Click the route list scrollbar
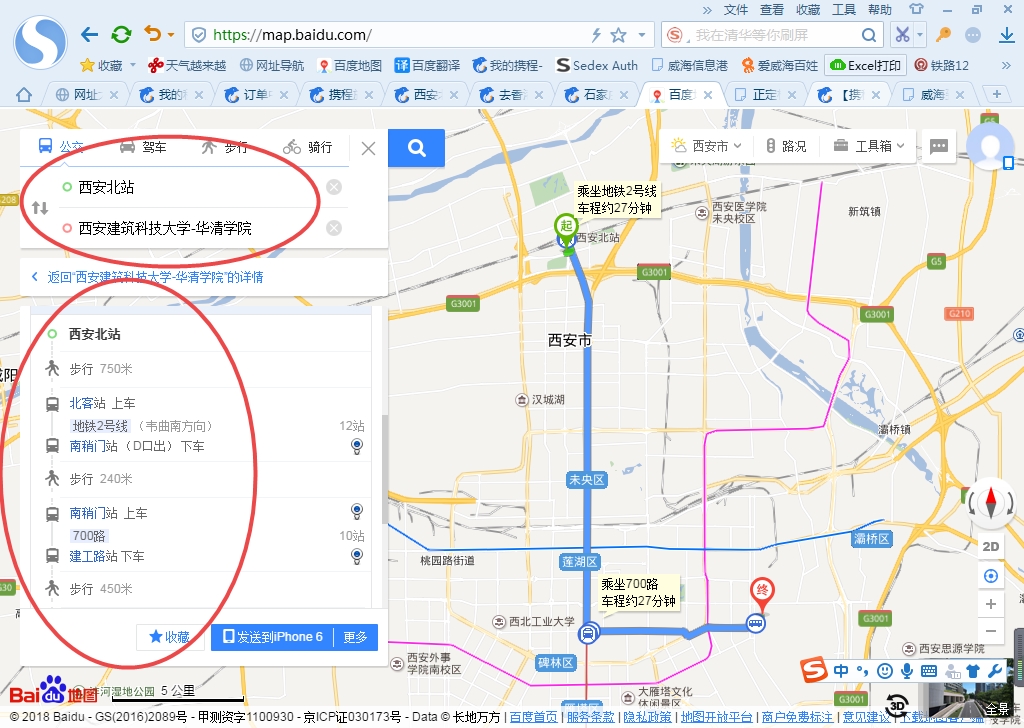 point(385,467)
